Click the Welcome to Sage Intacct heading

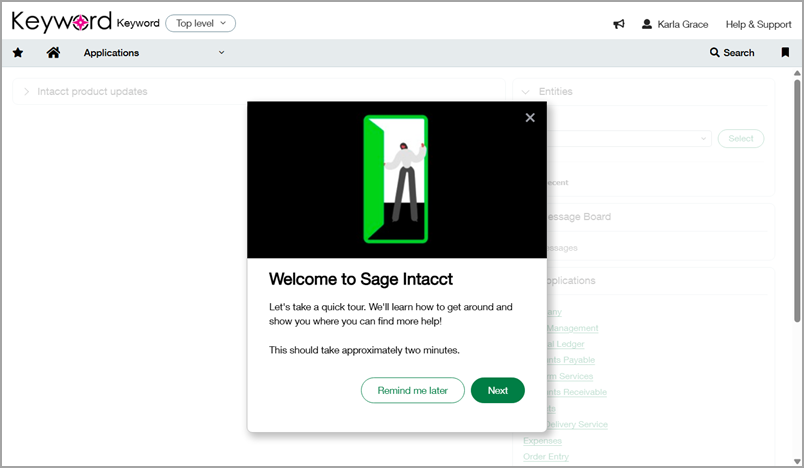tap(361, 279)
